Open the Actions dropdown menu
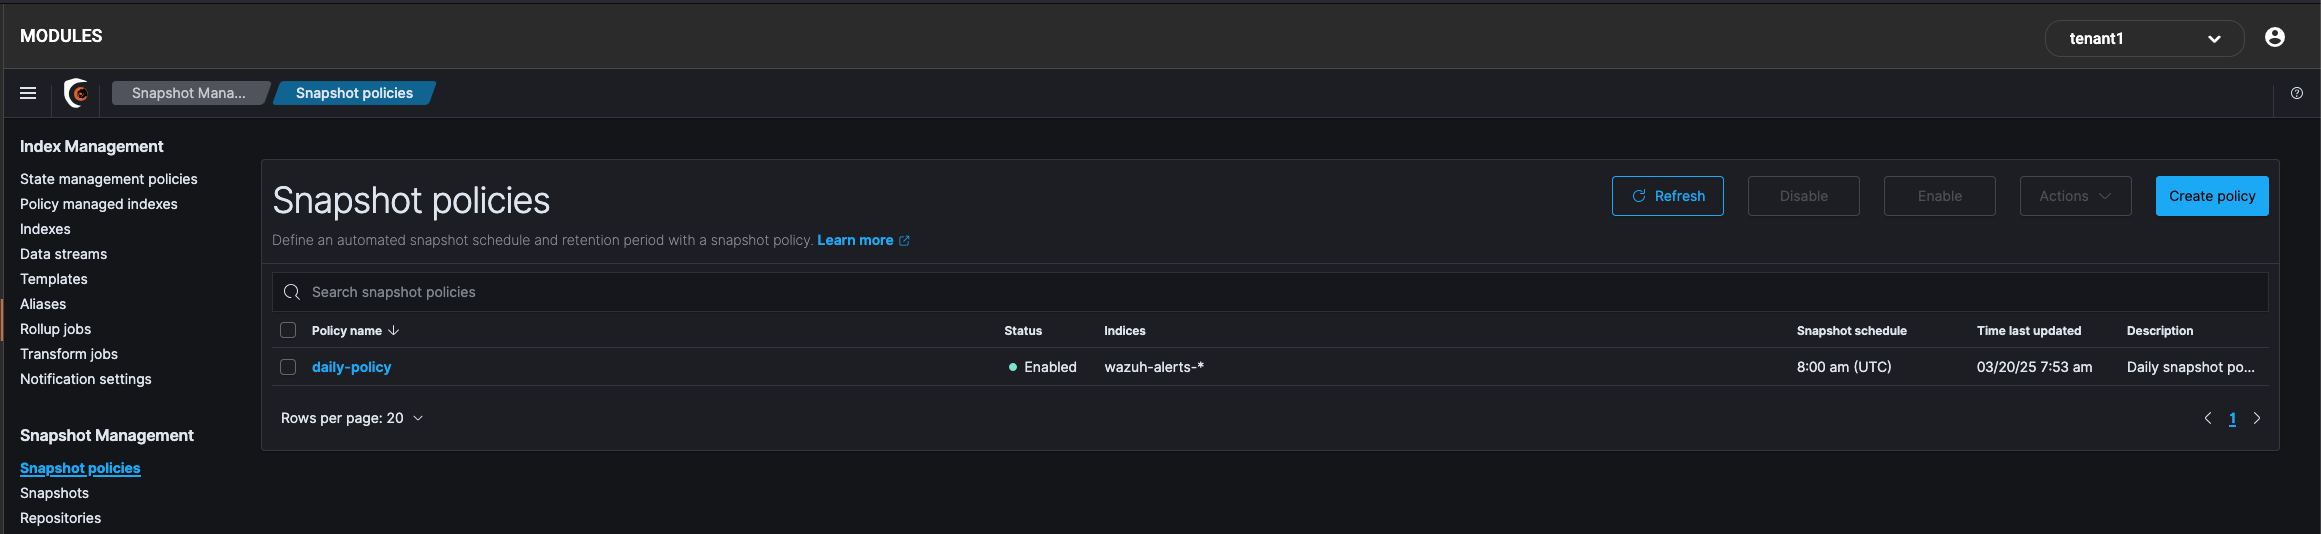2321x534 pixels. click(x=2075, y=196)
